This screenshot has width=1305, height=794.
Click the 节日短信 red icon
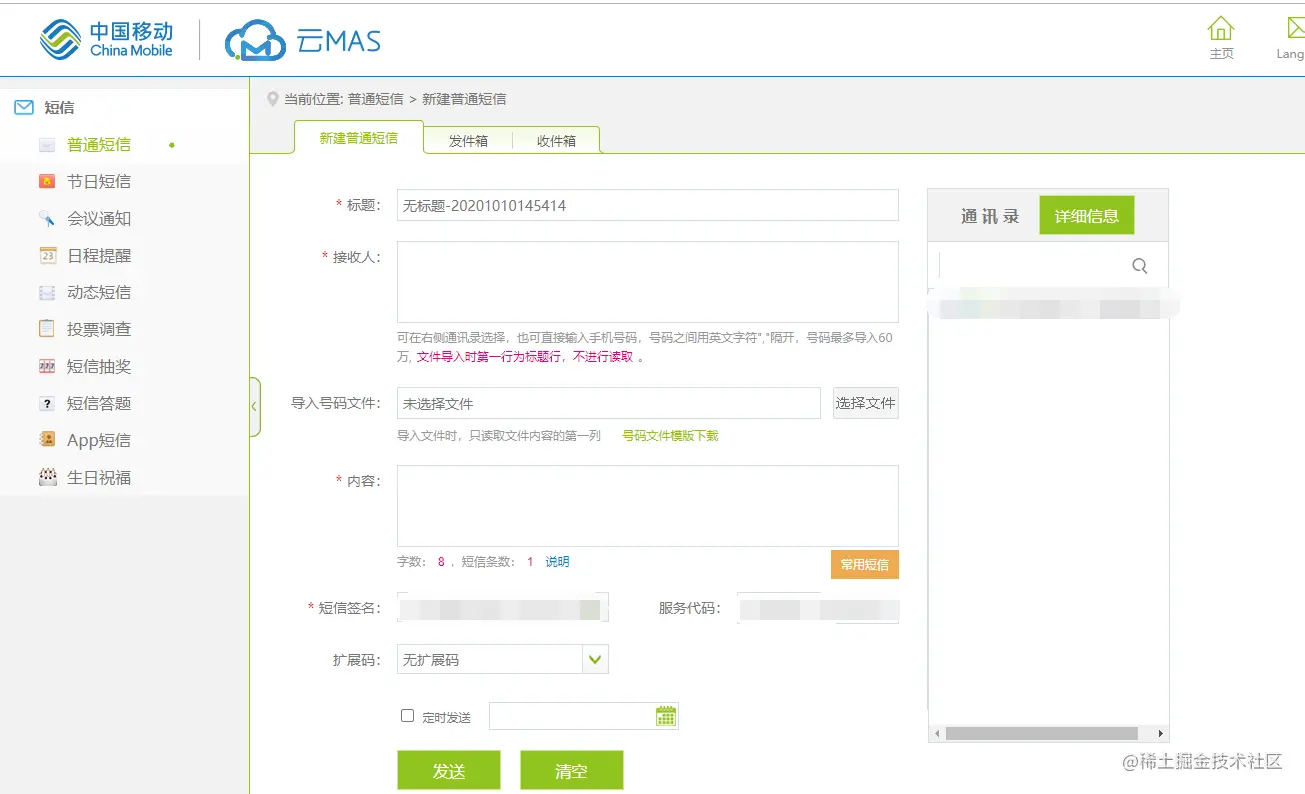47,181
